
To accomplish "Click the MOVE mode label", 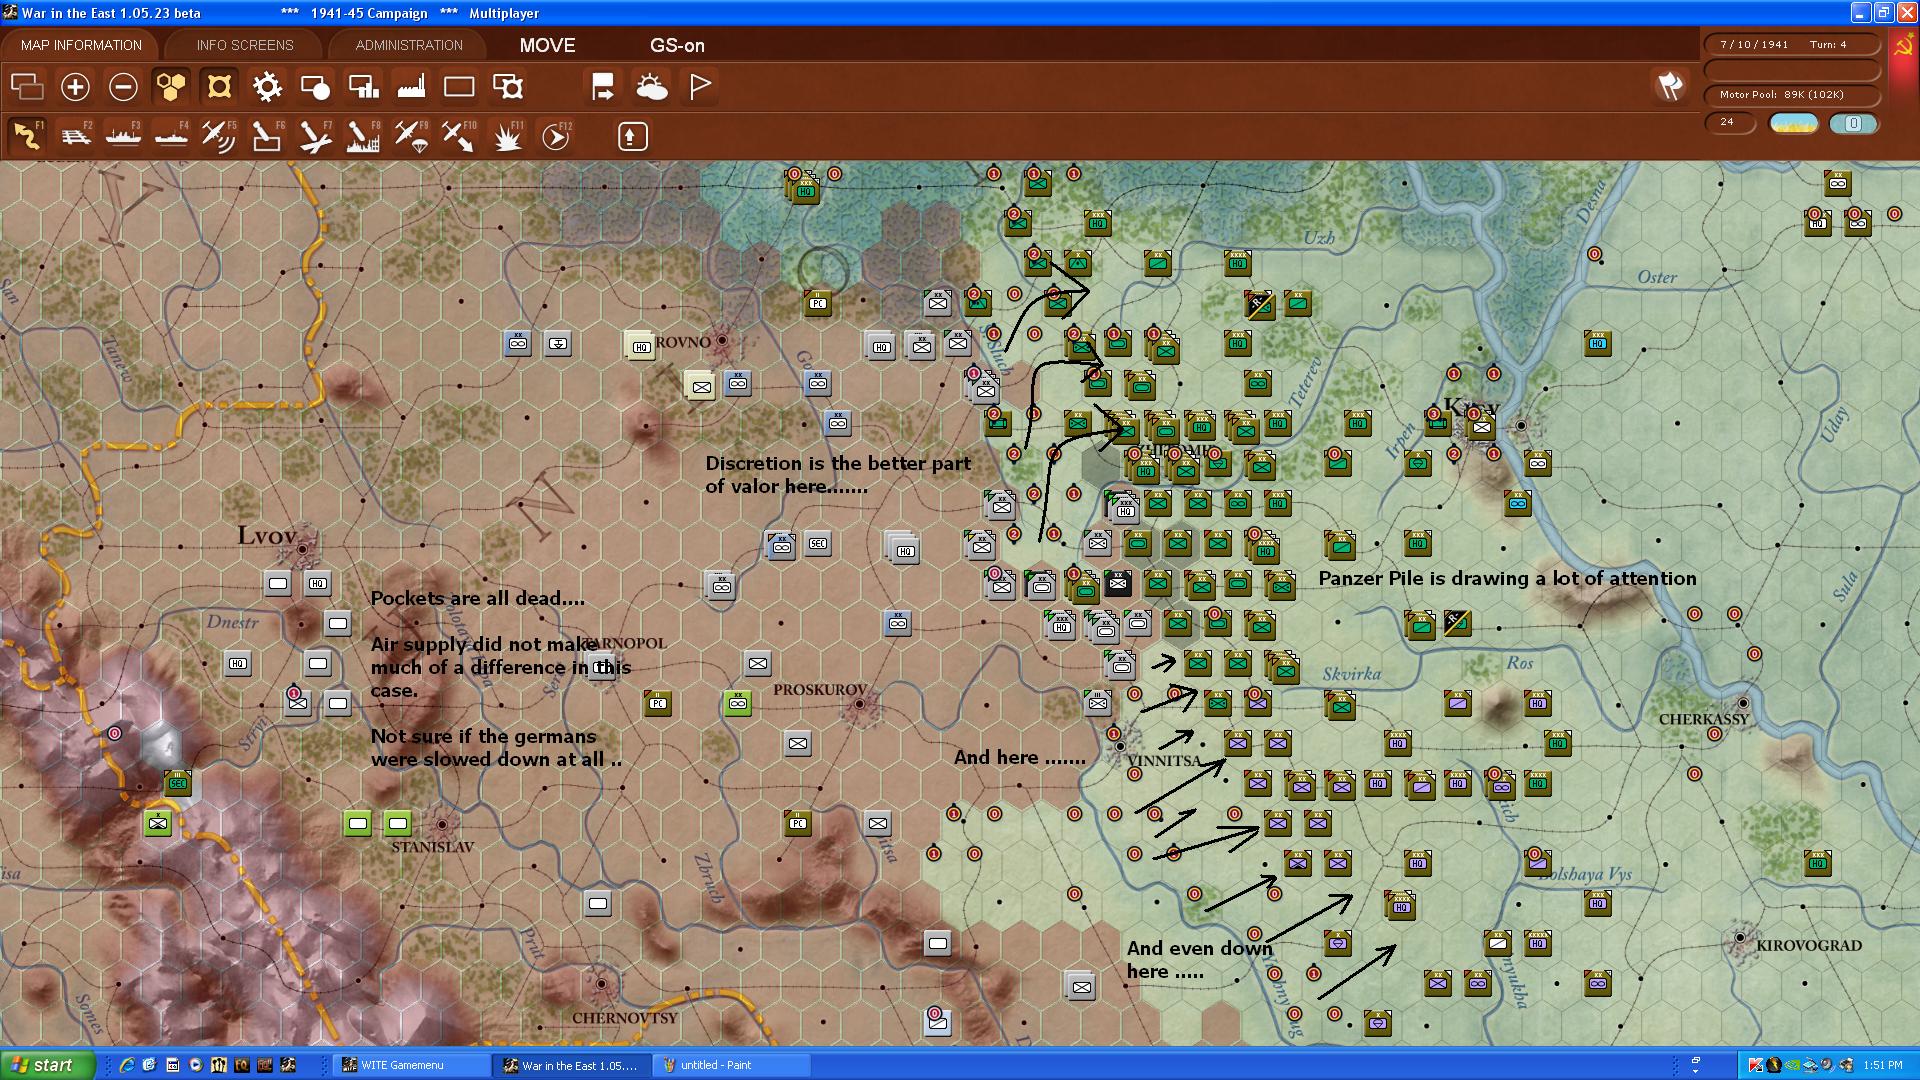I will pos(547,45).
